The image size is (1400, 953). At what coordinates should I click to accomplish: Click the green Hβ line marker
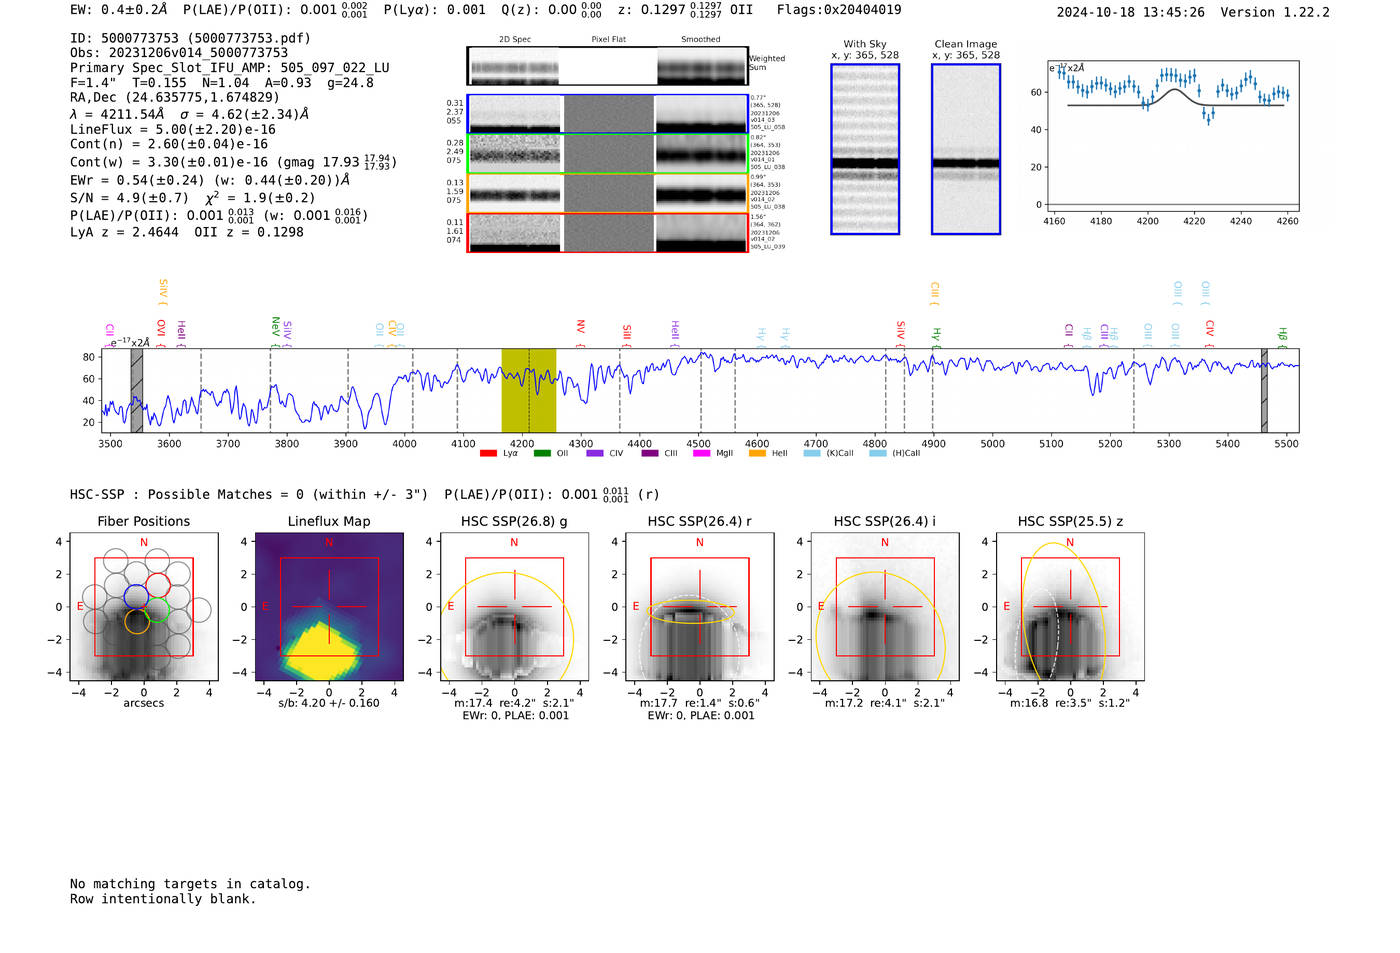click(x=1283, y=336)
